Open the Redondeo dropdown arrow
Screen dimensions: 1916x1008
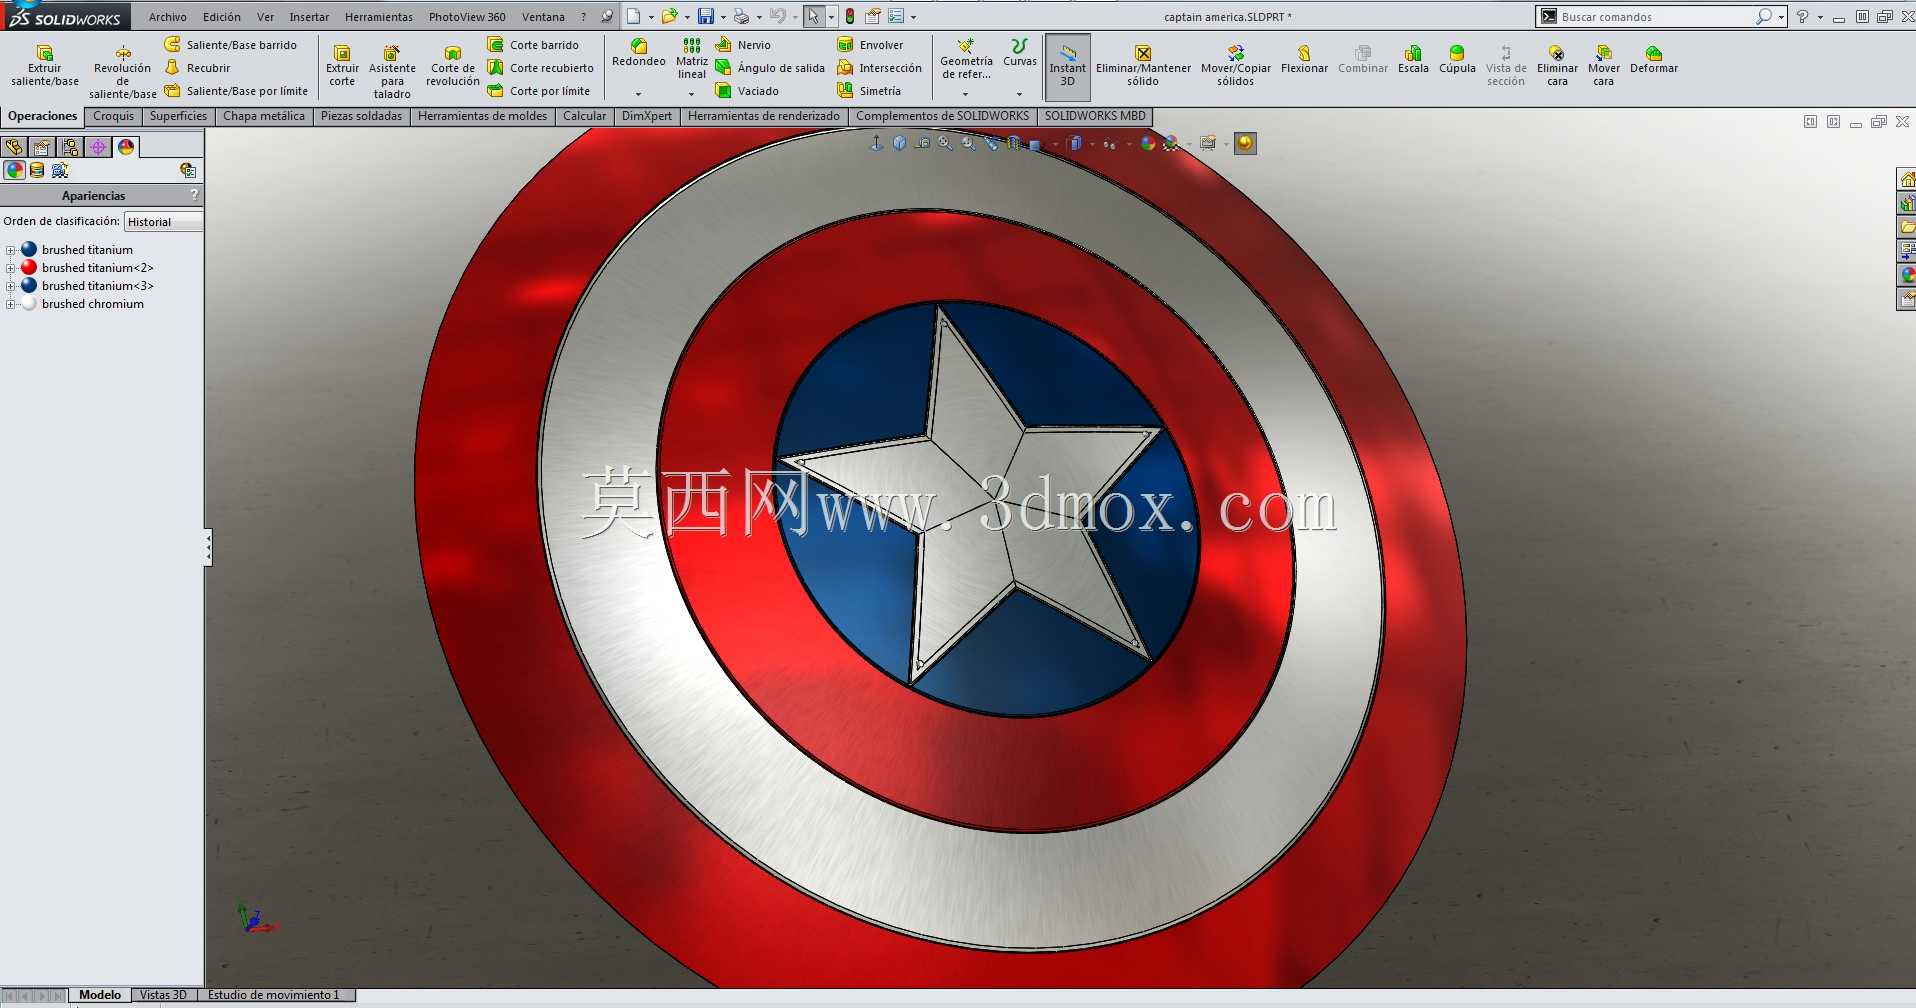(x=638, y=95)
